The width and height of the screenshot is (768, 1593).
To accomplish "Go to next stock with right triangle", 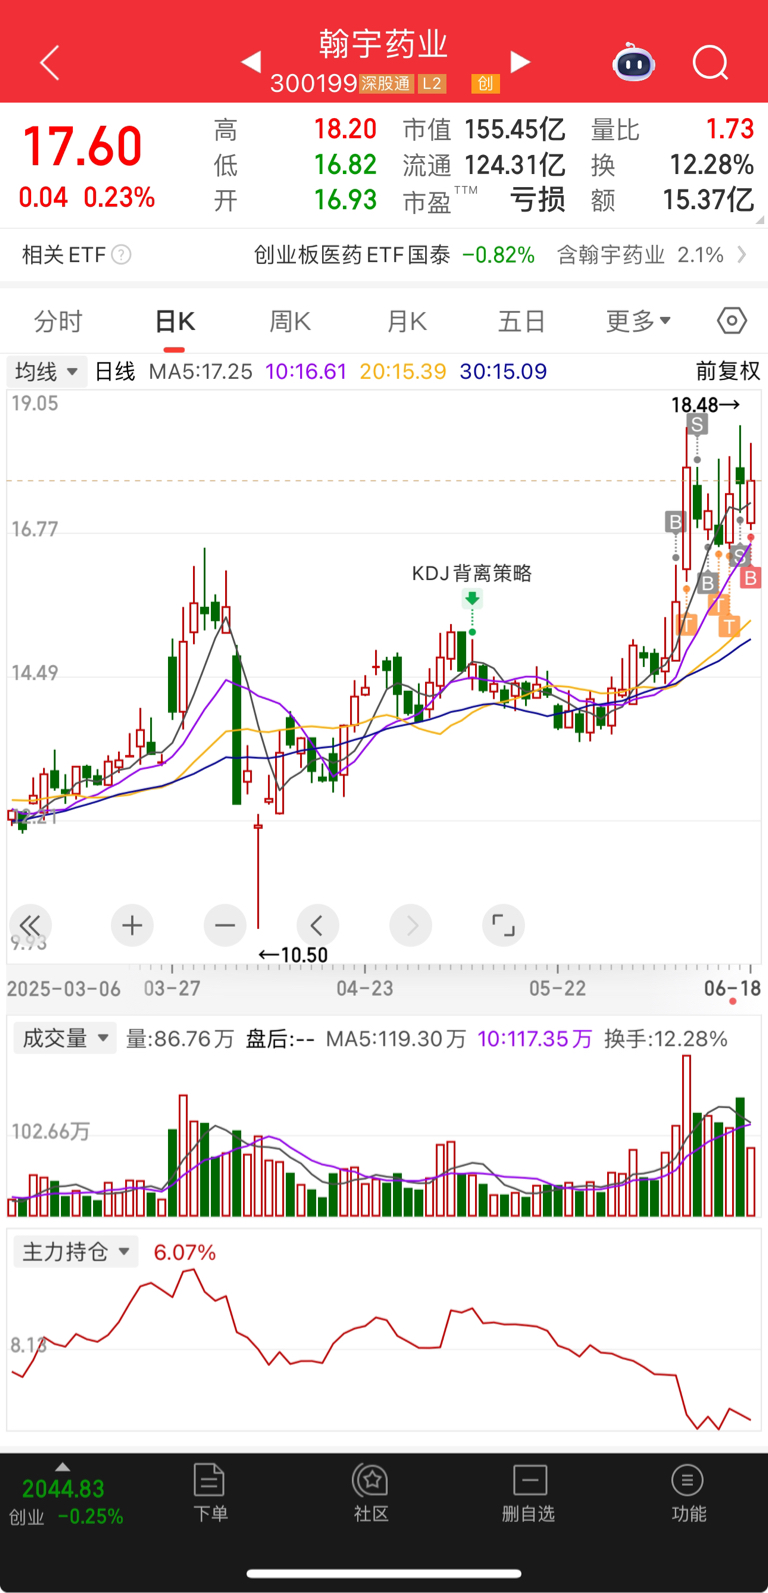I will coord(520,62).
